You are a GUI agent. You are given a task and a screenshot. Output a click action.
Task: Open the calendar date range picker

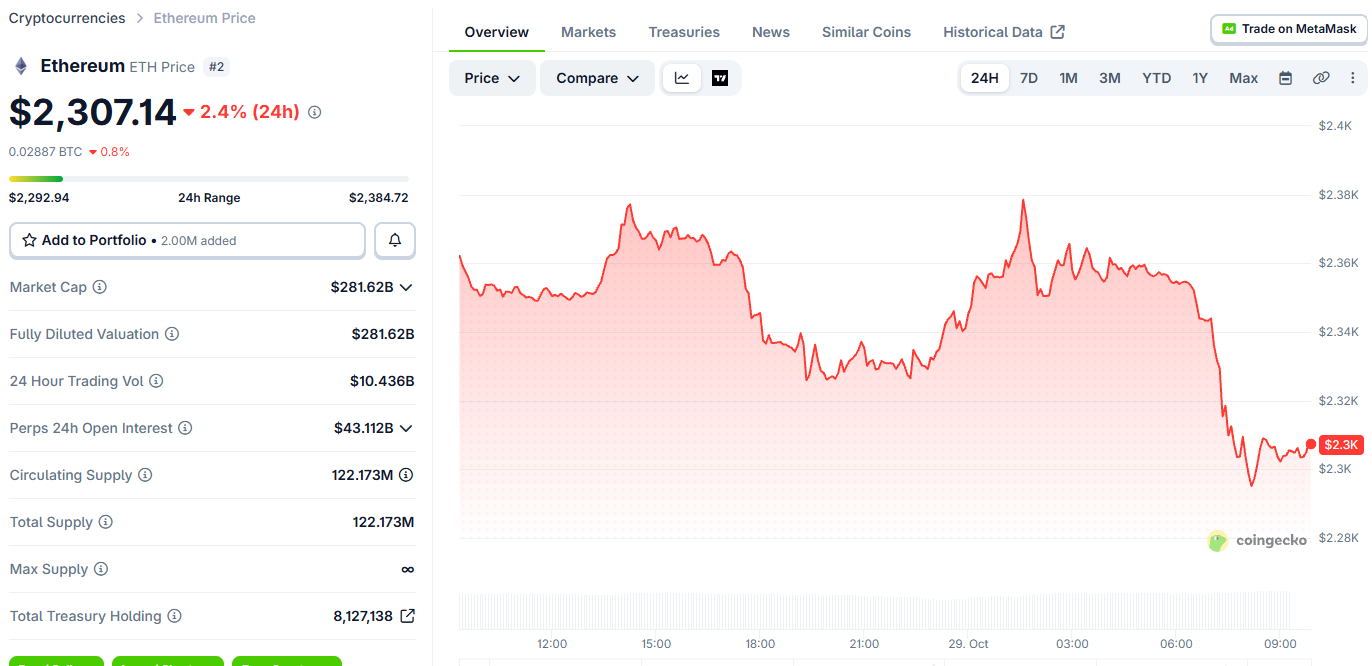tap(1286, 78)
